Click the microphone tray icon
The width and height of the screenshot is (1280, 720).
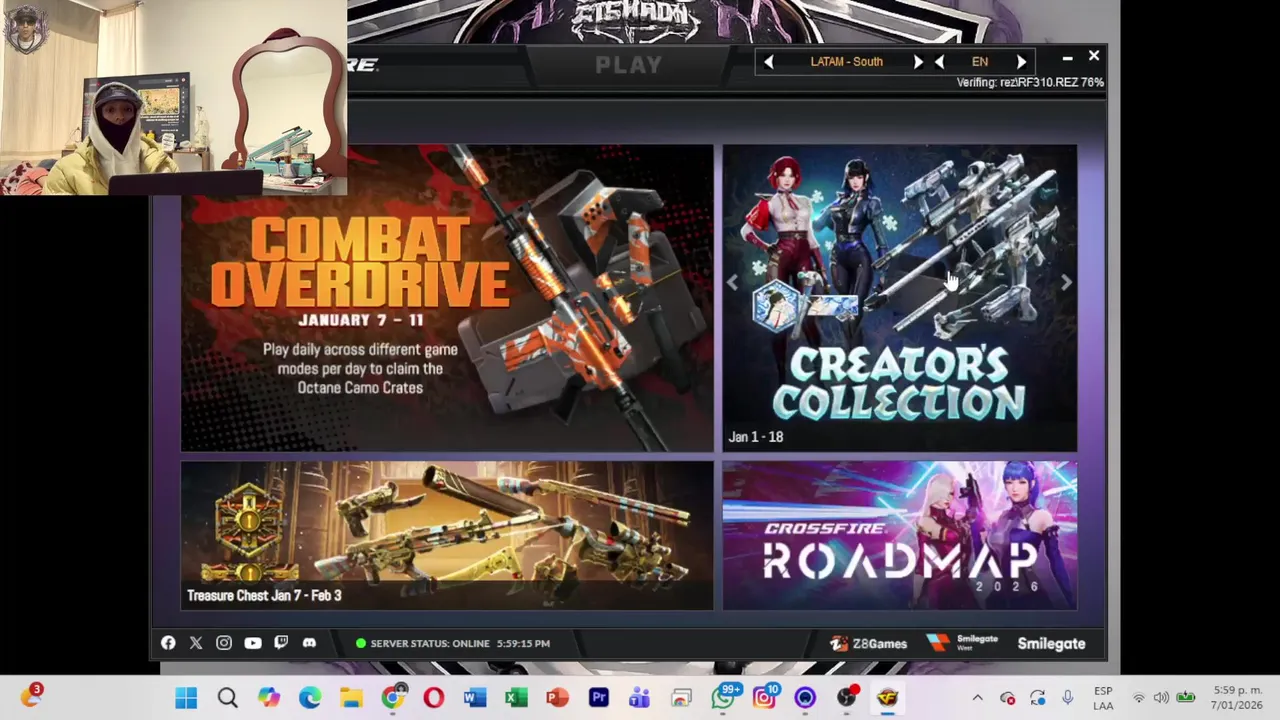pos(1068,698)
